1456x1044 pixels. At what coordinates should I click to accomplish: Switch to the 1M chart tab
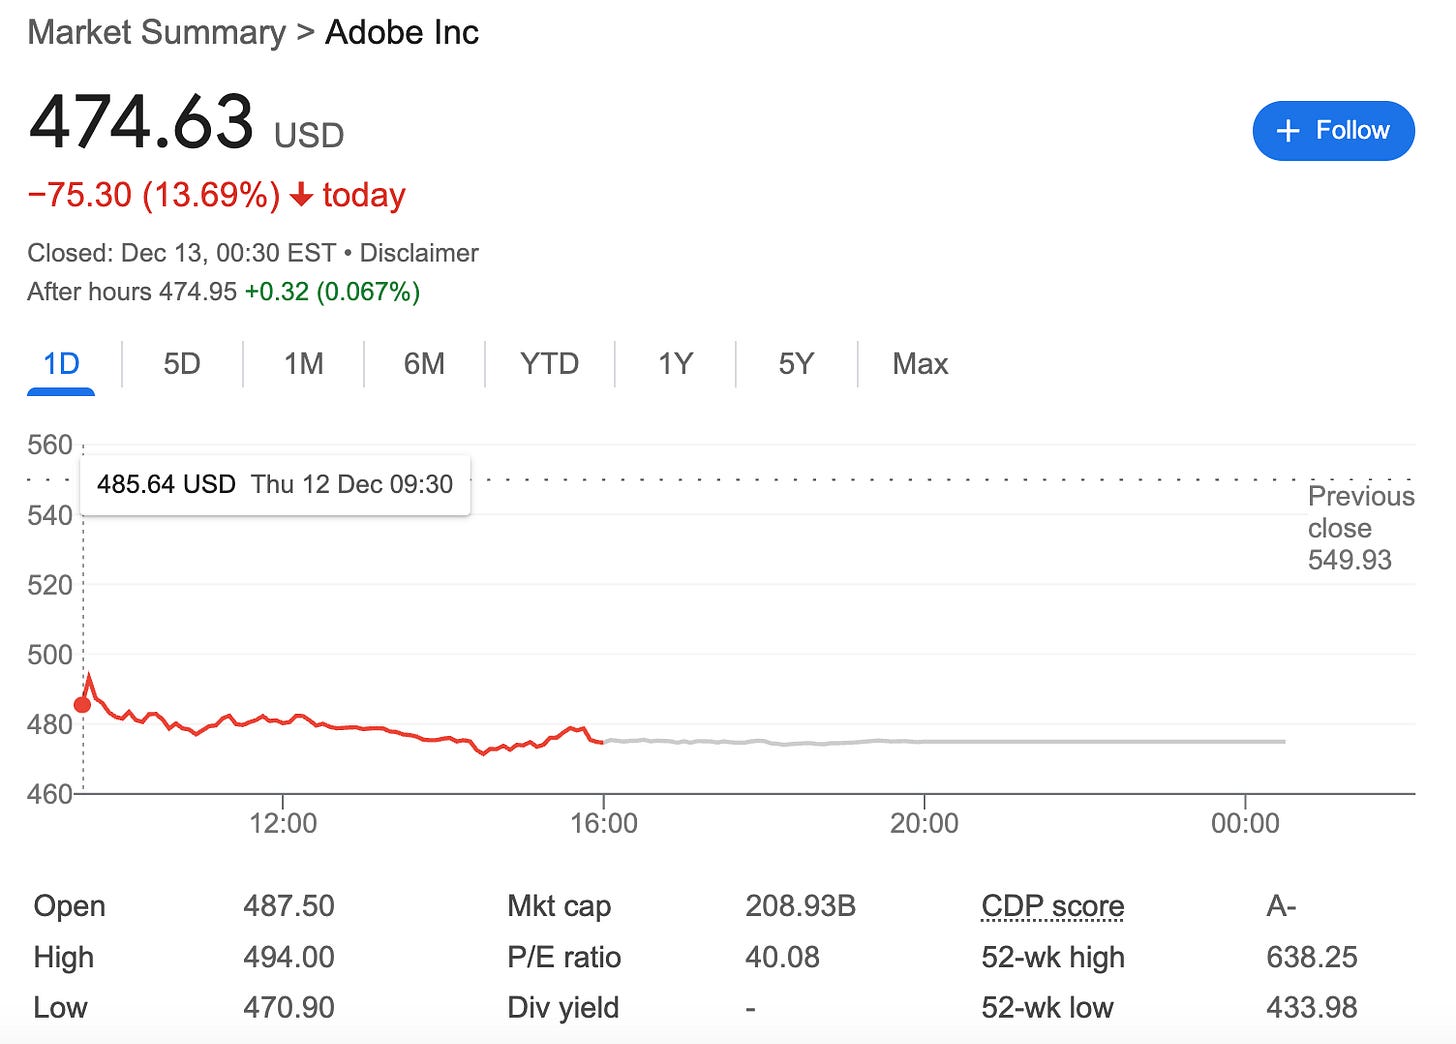303,363
